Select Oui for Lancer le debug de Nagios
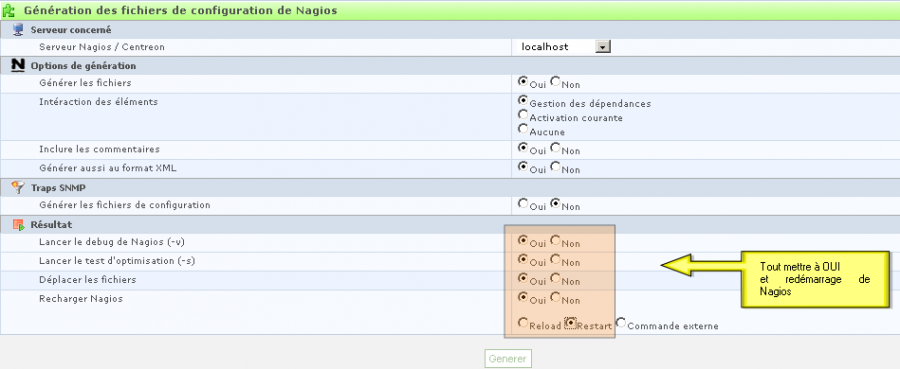Screen dimensions: 900x369 (522, 240)
